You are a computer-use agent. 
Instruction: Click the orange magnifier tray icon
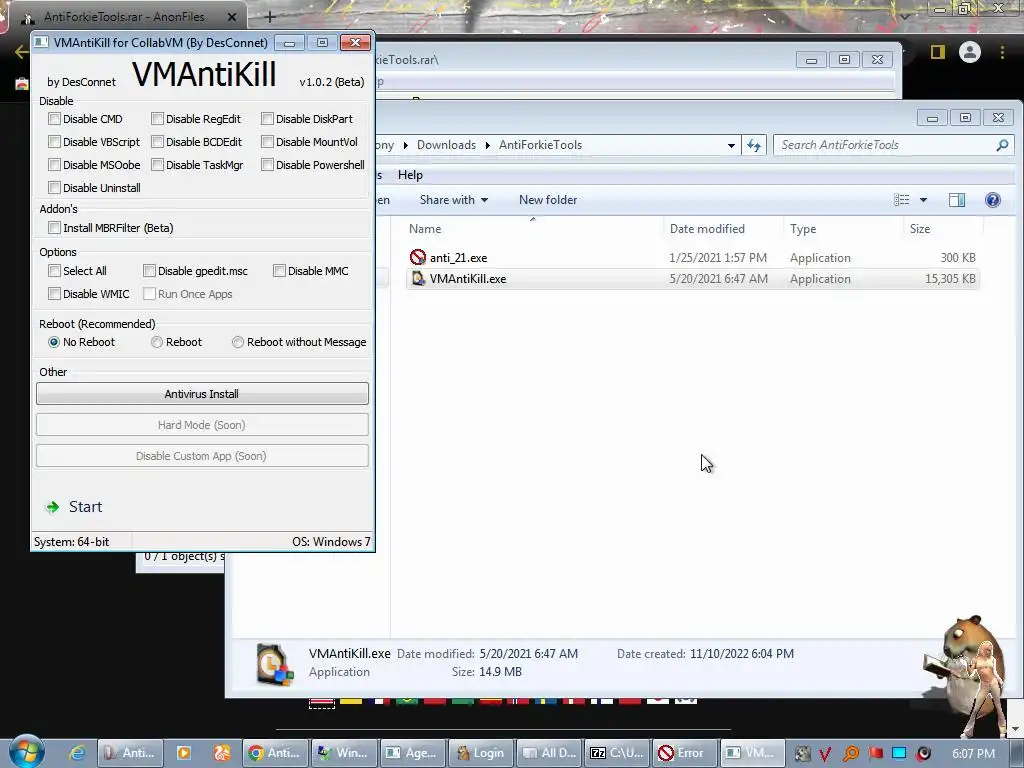coord(850,754)
